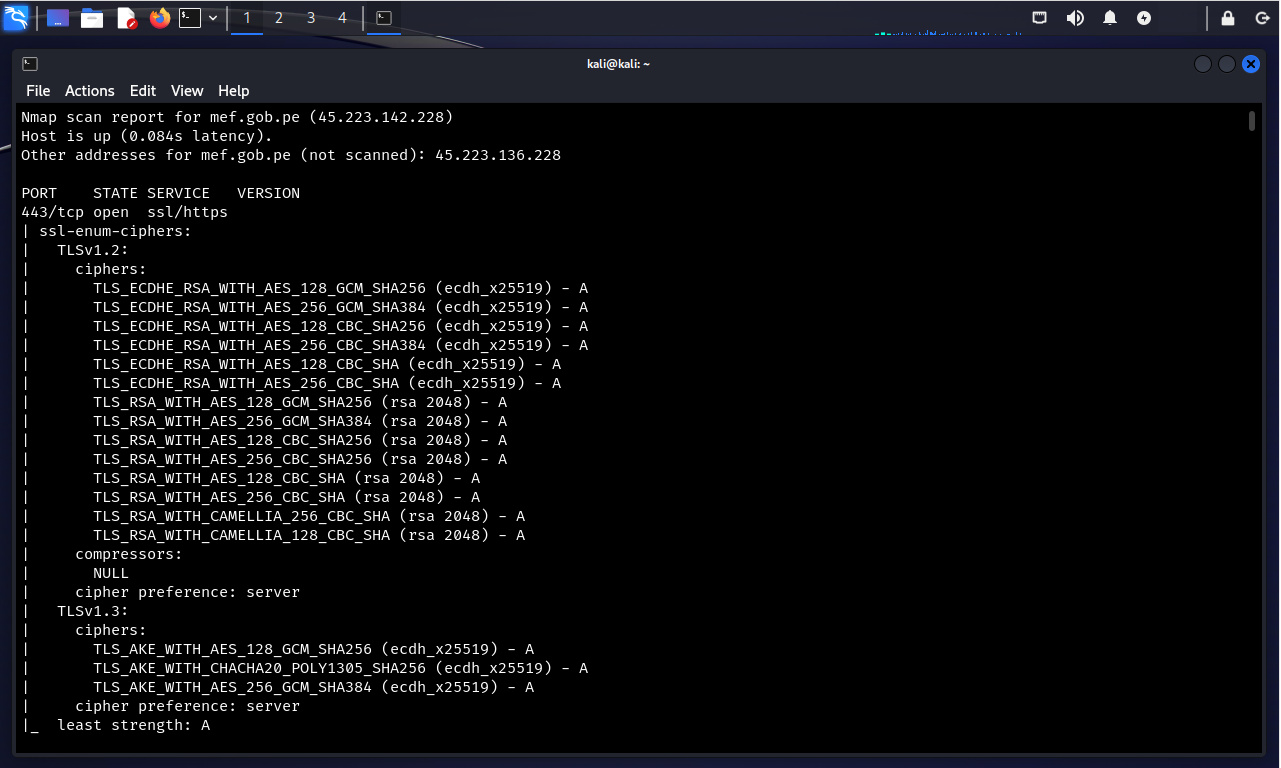Open the View menu in terminal

pyautogui.click(x=187, y=91)
